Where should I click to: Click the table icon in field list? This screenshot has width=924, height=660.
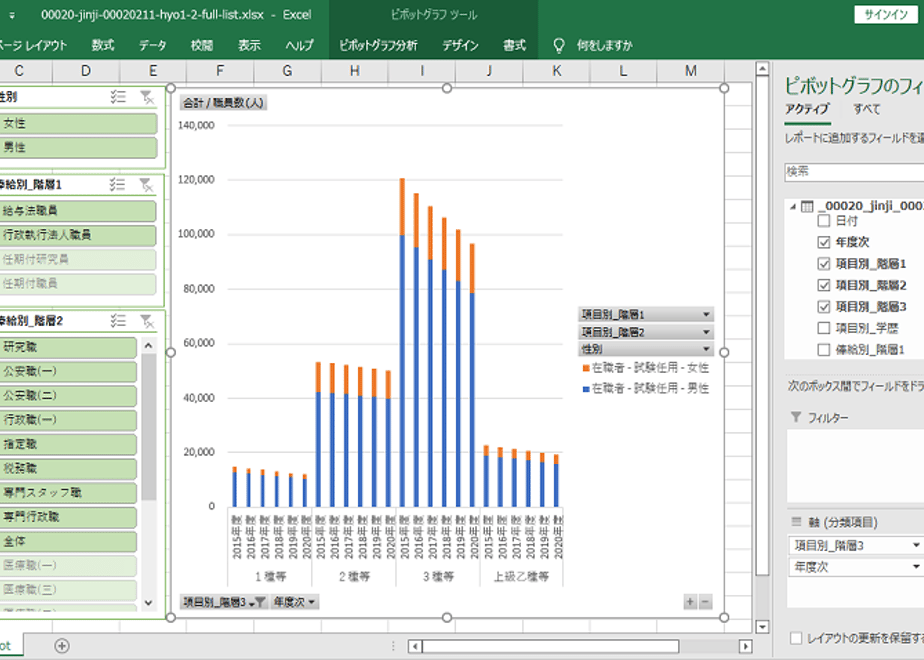click(x=807, y=206)
